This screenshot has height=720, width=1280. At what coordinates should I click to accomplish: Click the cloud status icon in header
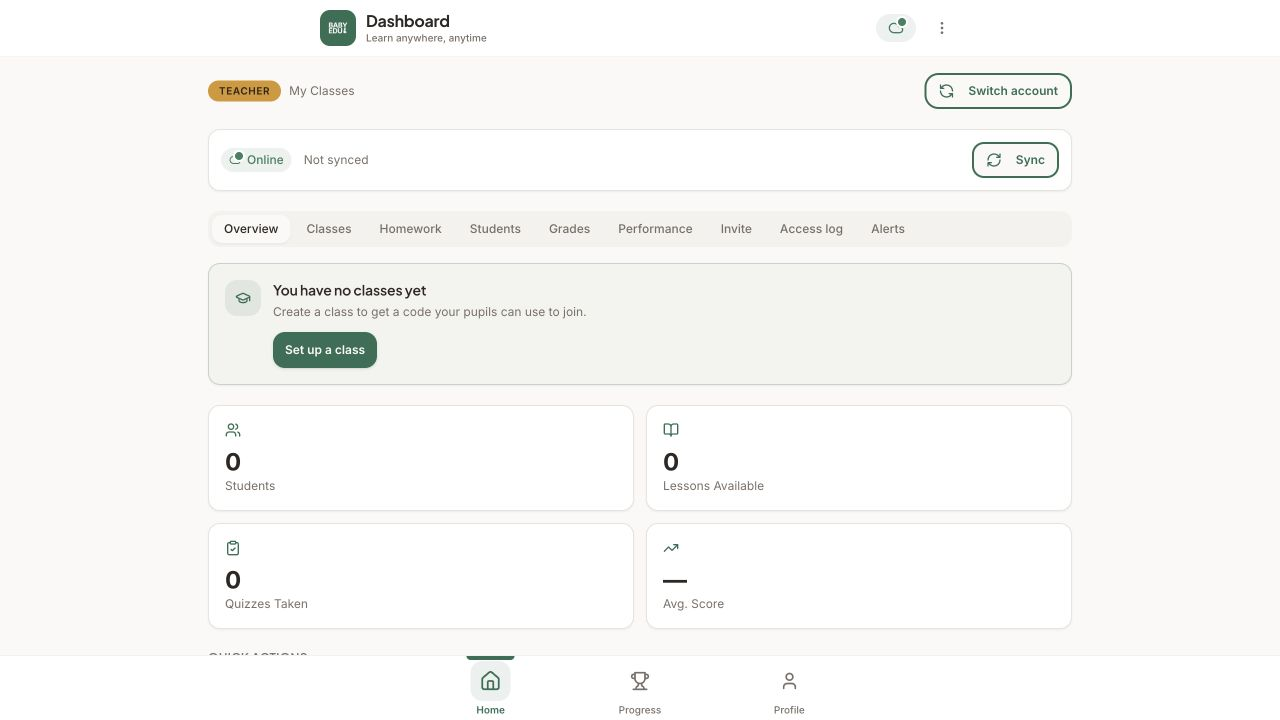[896, 28]
